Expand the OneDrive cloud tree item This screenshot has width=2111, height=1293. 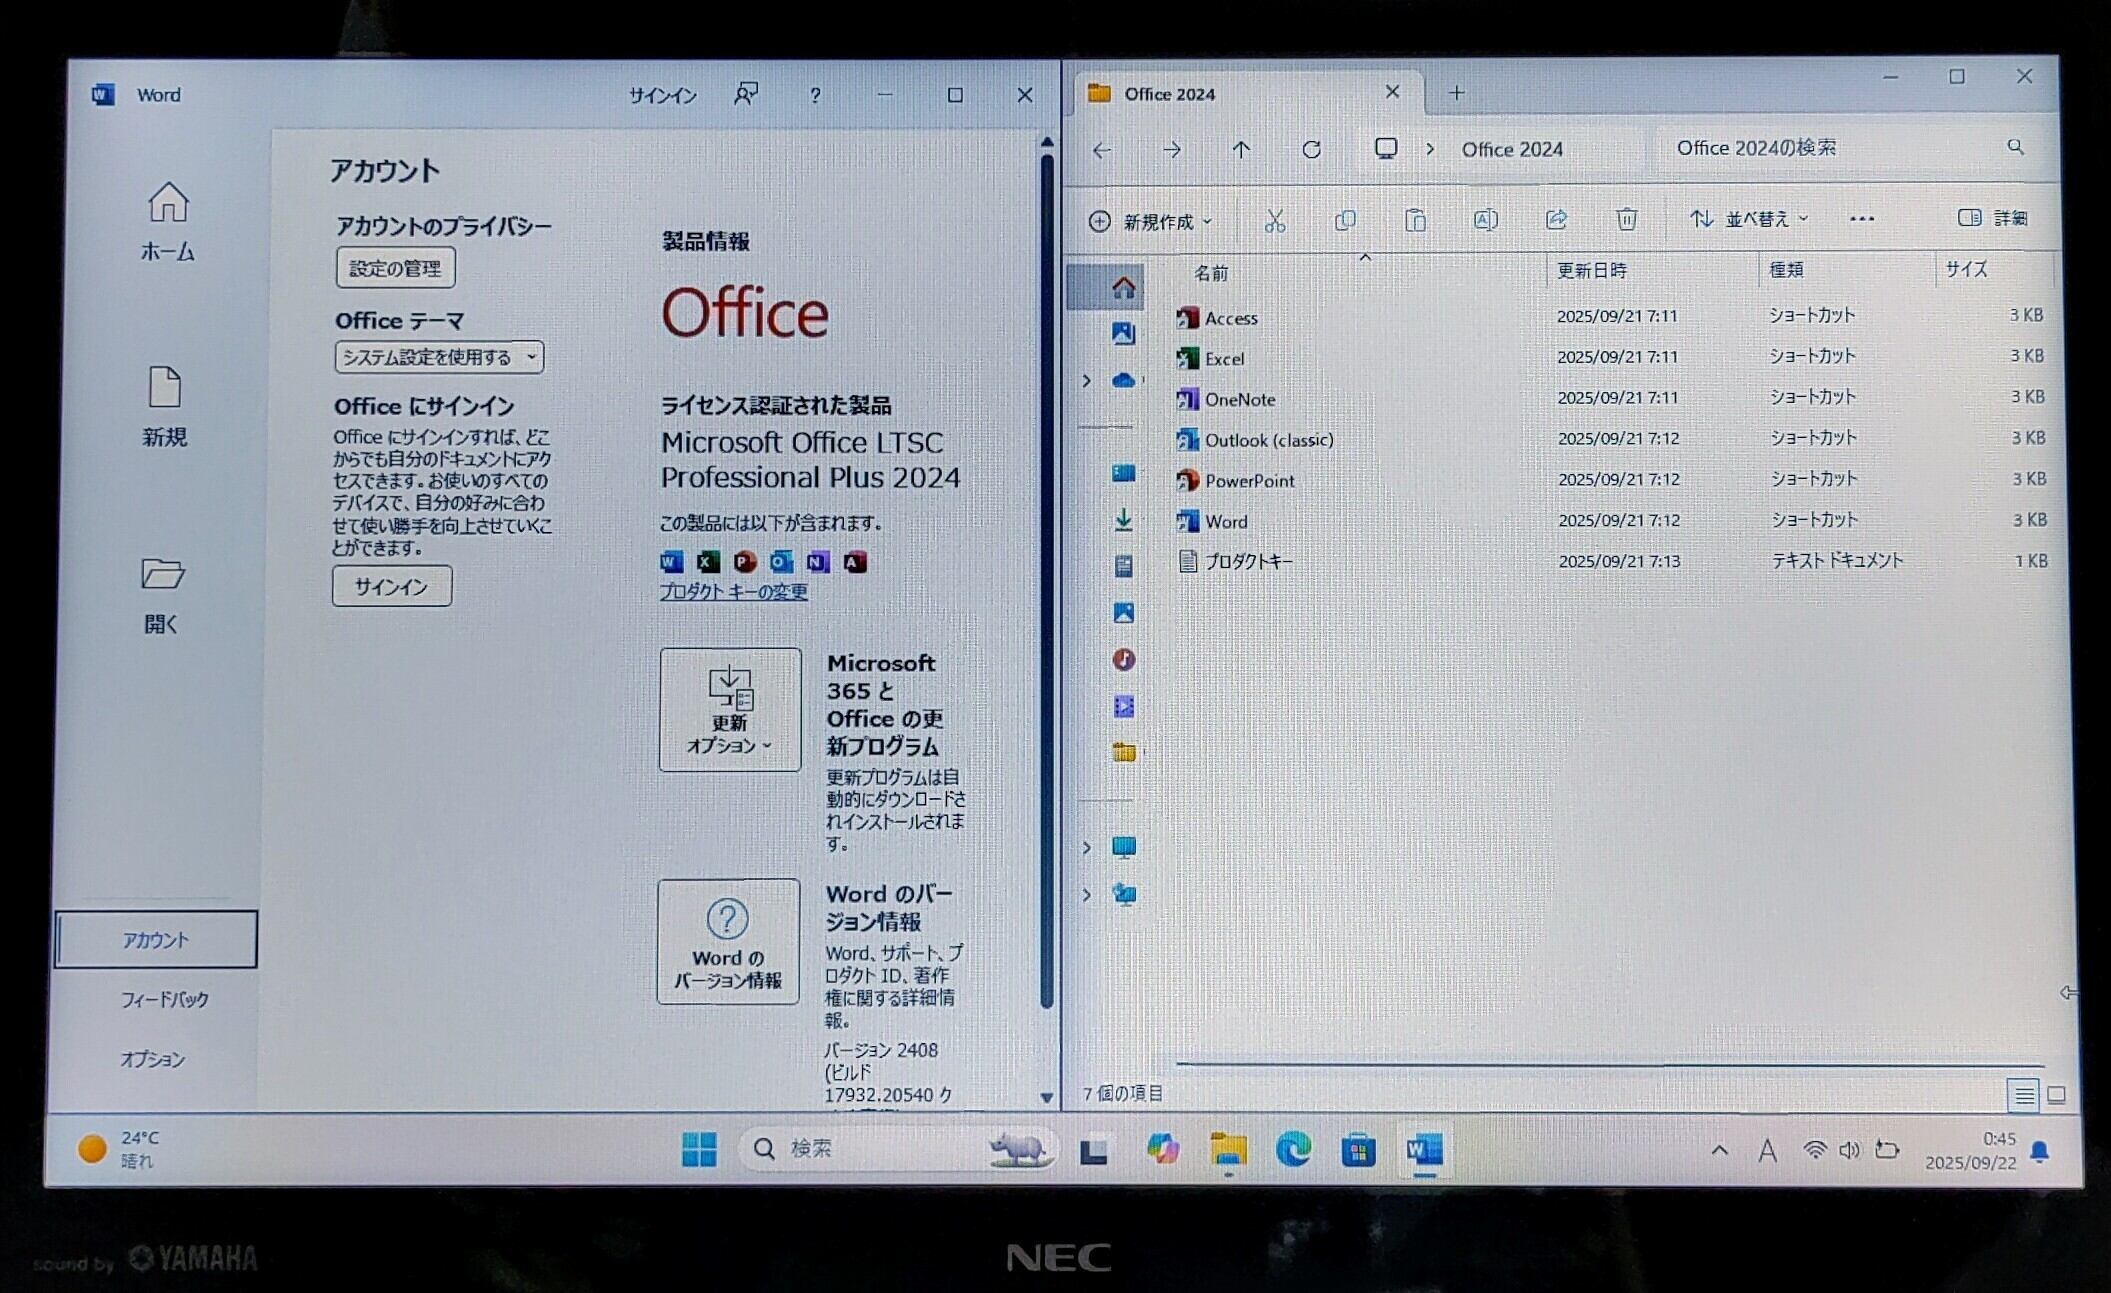click(1087, 381)
